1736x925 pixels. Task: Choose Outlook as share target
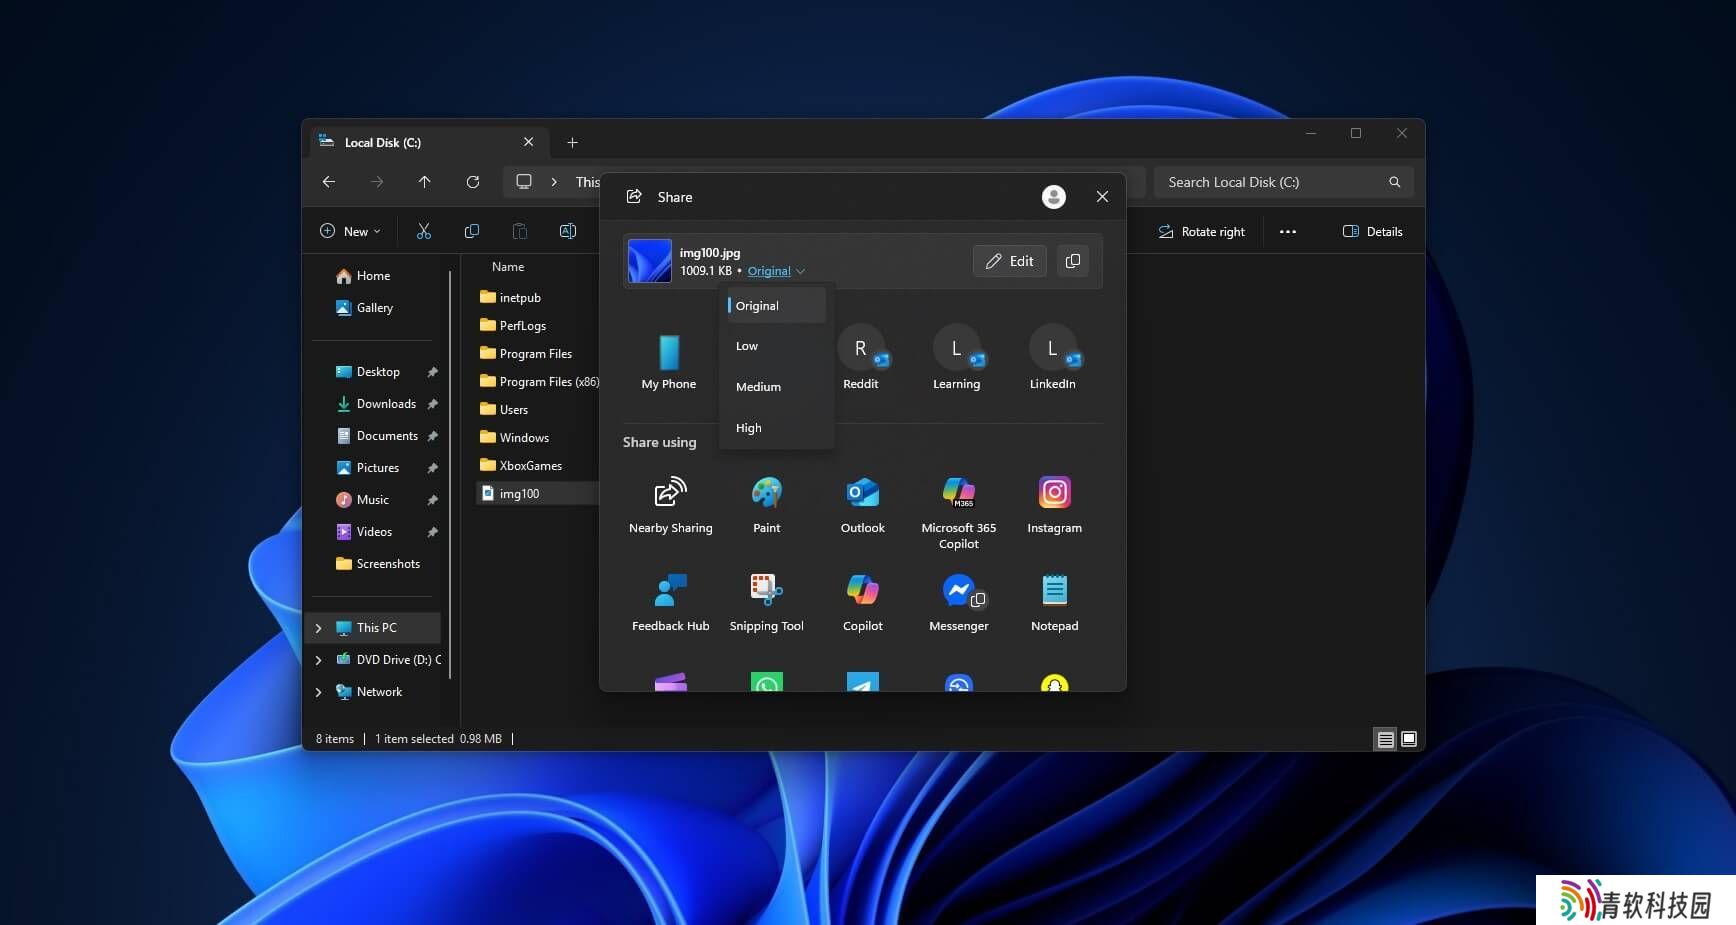point(862,504)
